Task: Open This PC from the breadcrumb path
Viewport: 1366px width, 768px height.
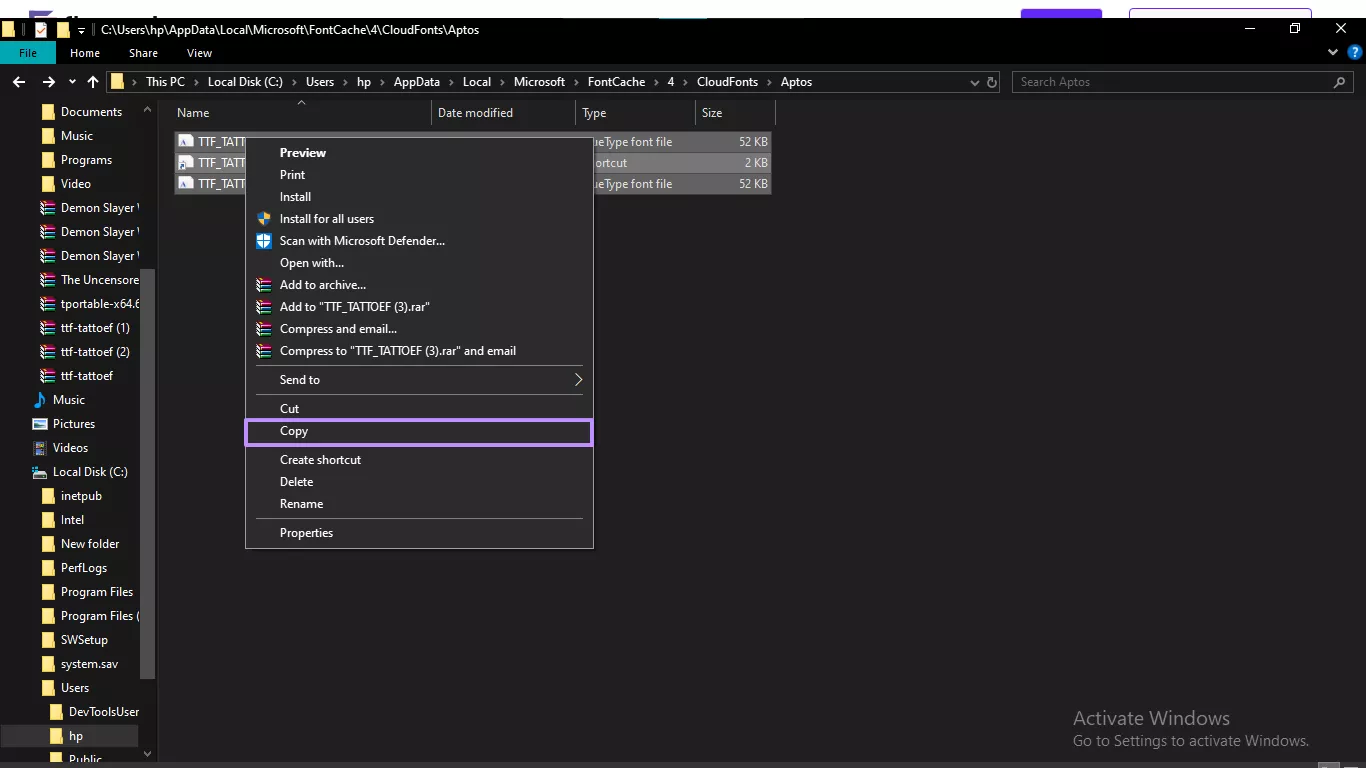Action: click(164, 82)
